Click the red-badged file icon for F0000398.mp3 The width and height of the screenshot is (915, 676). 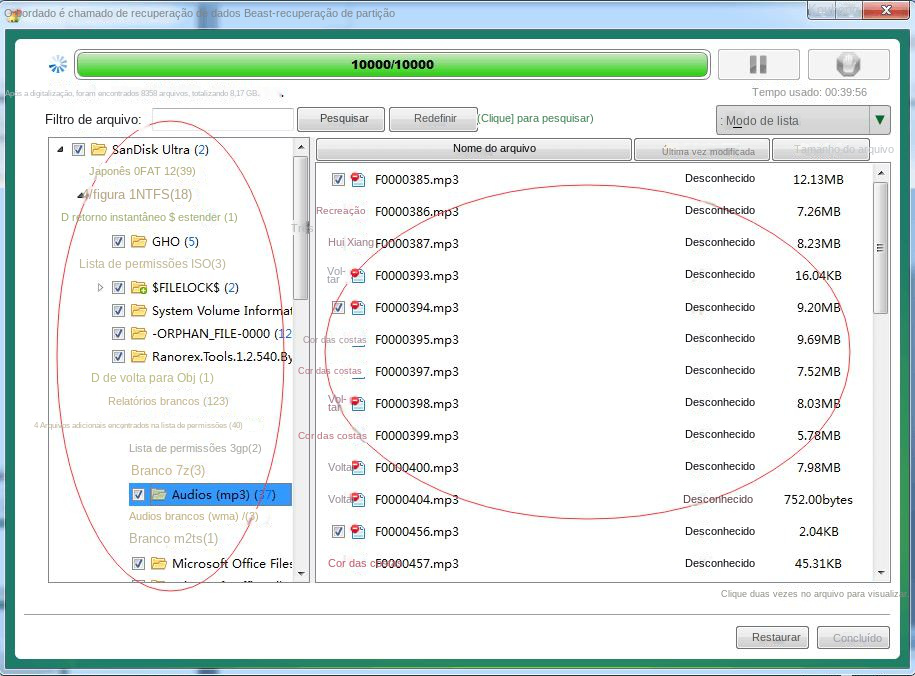click(357, 403)
